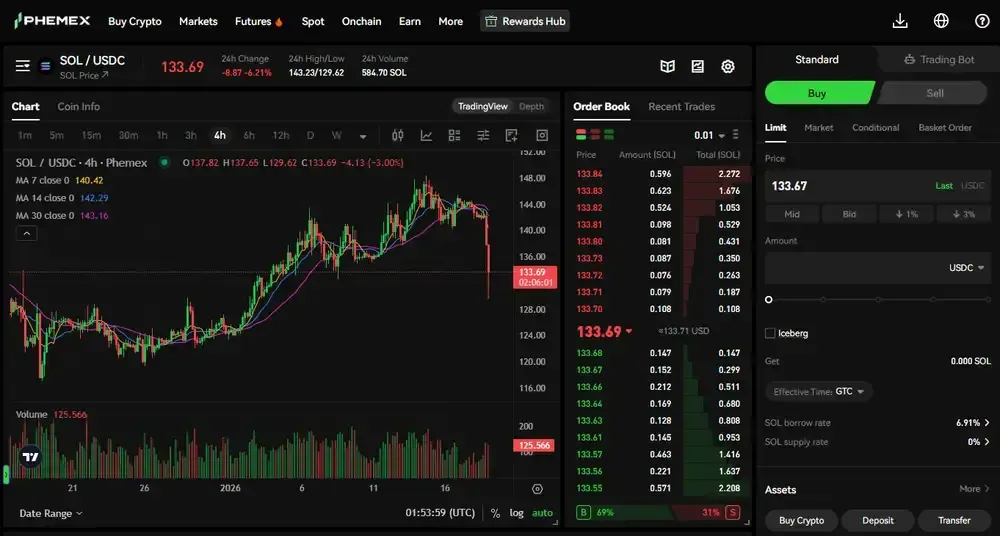Take chart snapshot with camera icon
This screenshot has height=536, width=1000.
(542, 135)
